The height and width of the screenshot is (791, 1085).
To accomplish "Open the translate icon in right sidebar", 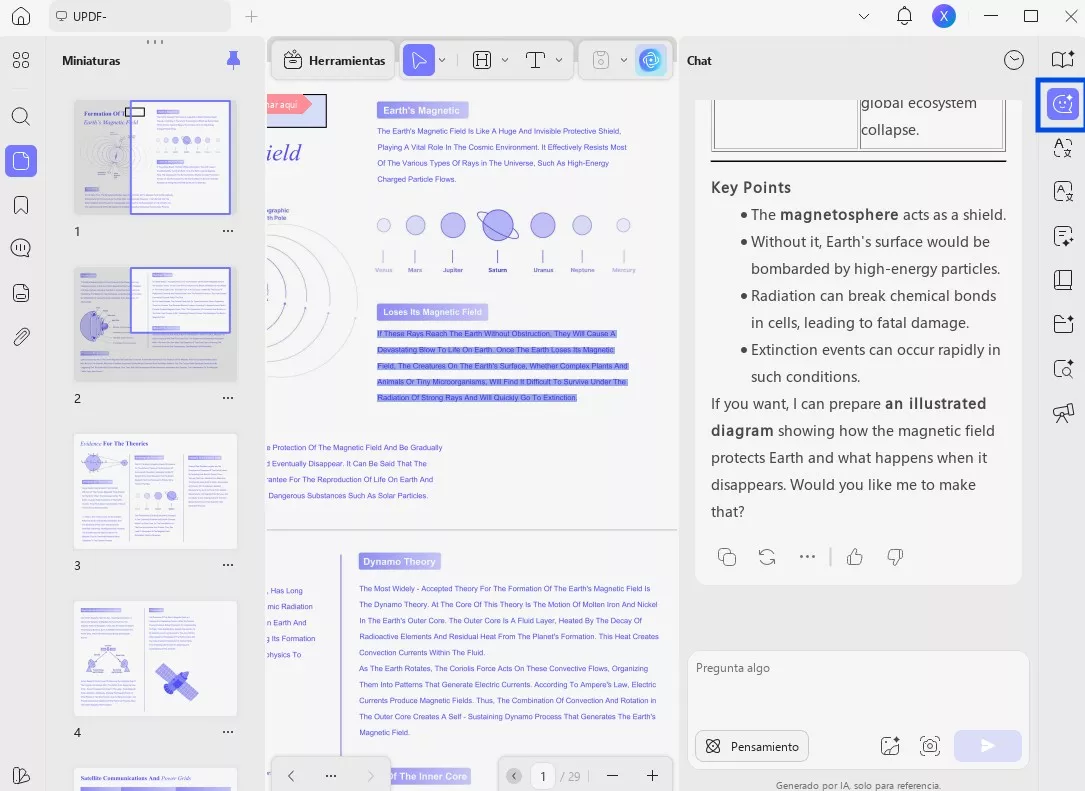I will pos(1063,147).
